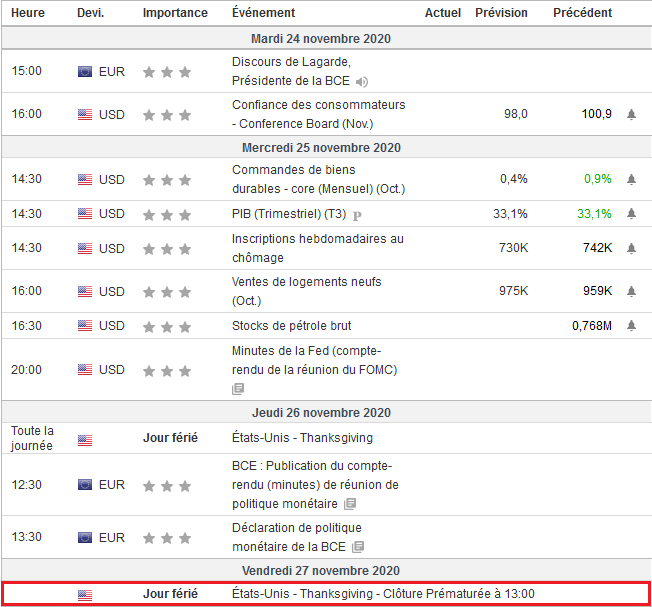Sort by the Heure column header
Viewport: 652px width, 607px height.
28,13
